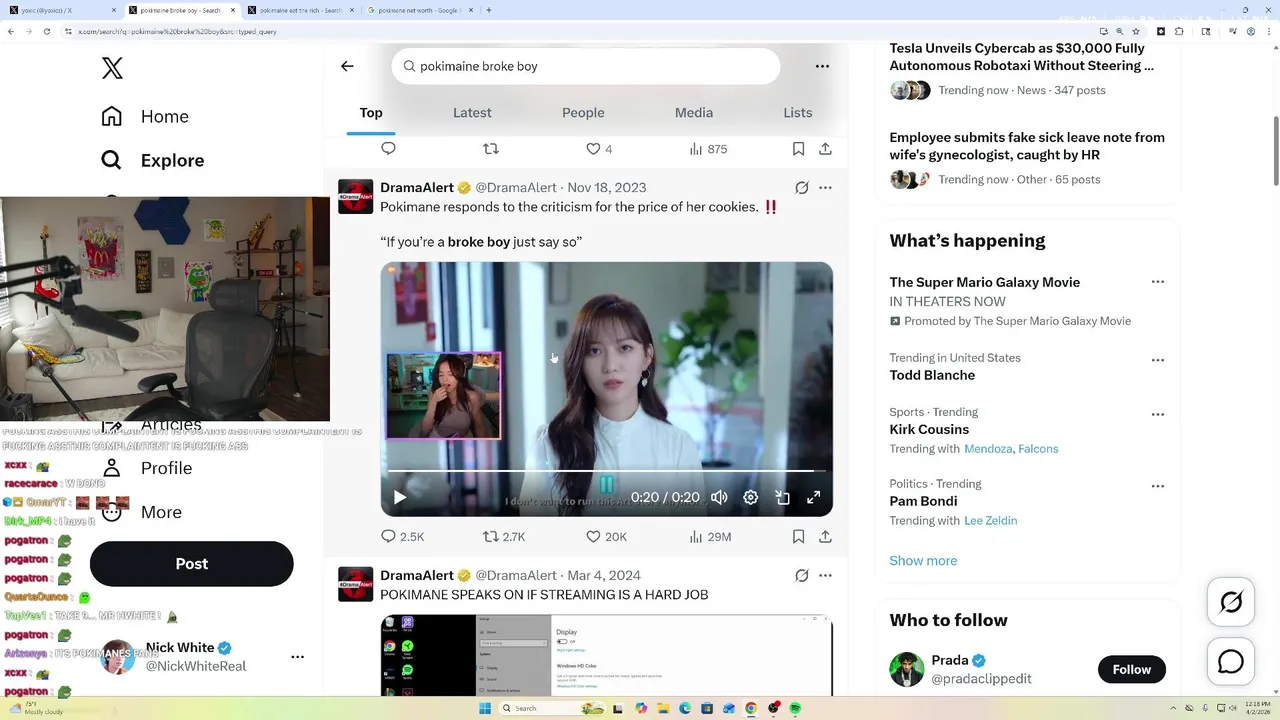
Task: Open video settings gear
Action: coord(751,498)
